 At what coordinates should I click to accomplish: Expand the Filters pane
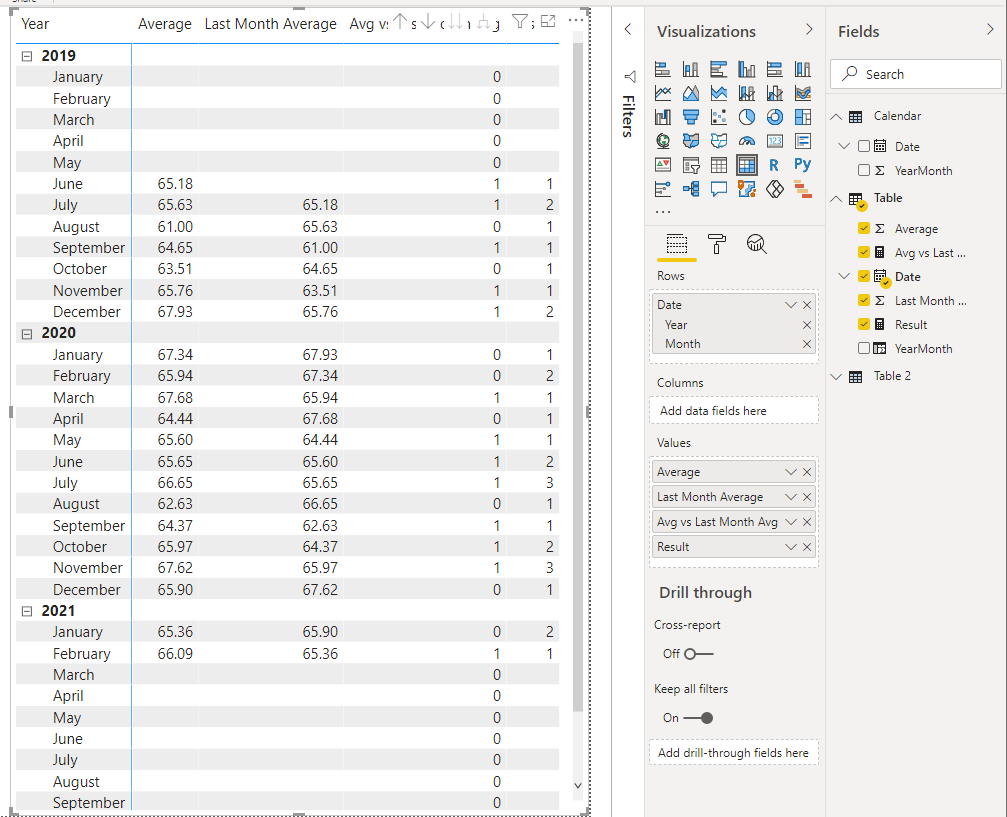point(628,29)
